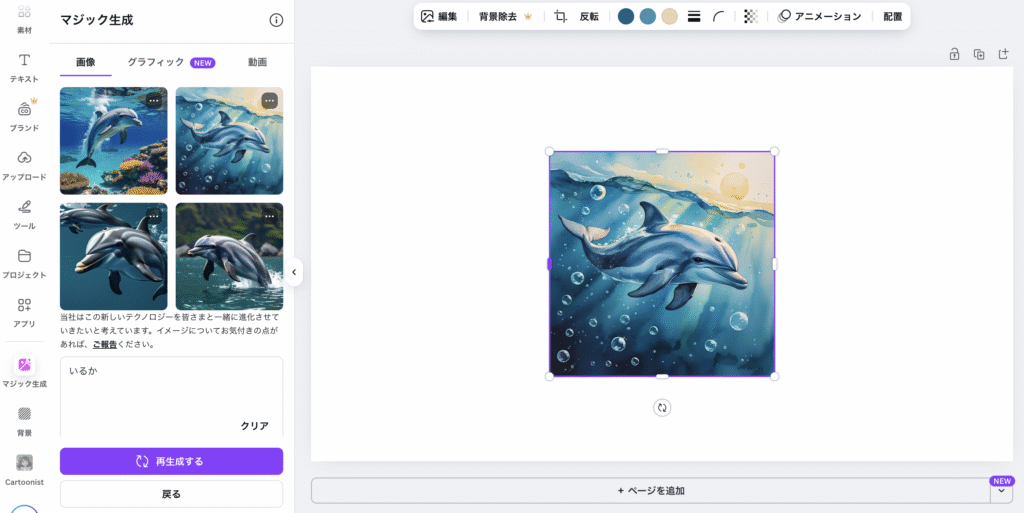Open the 背景 background panel
Screen dimensions: 1024x513
click(24, 422)
